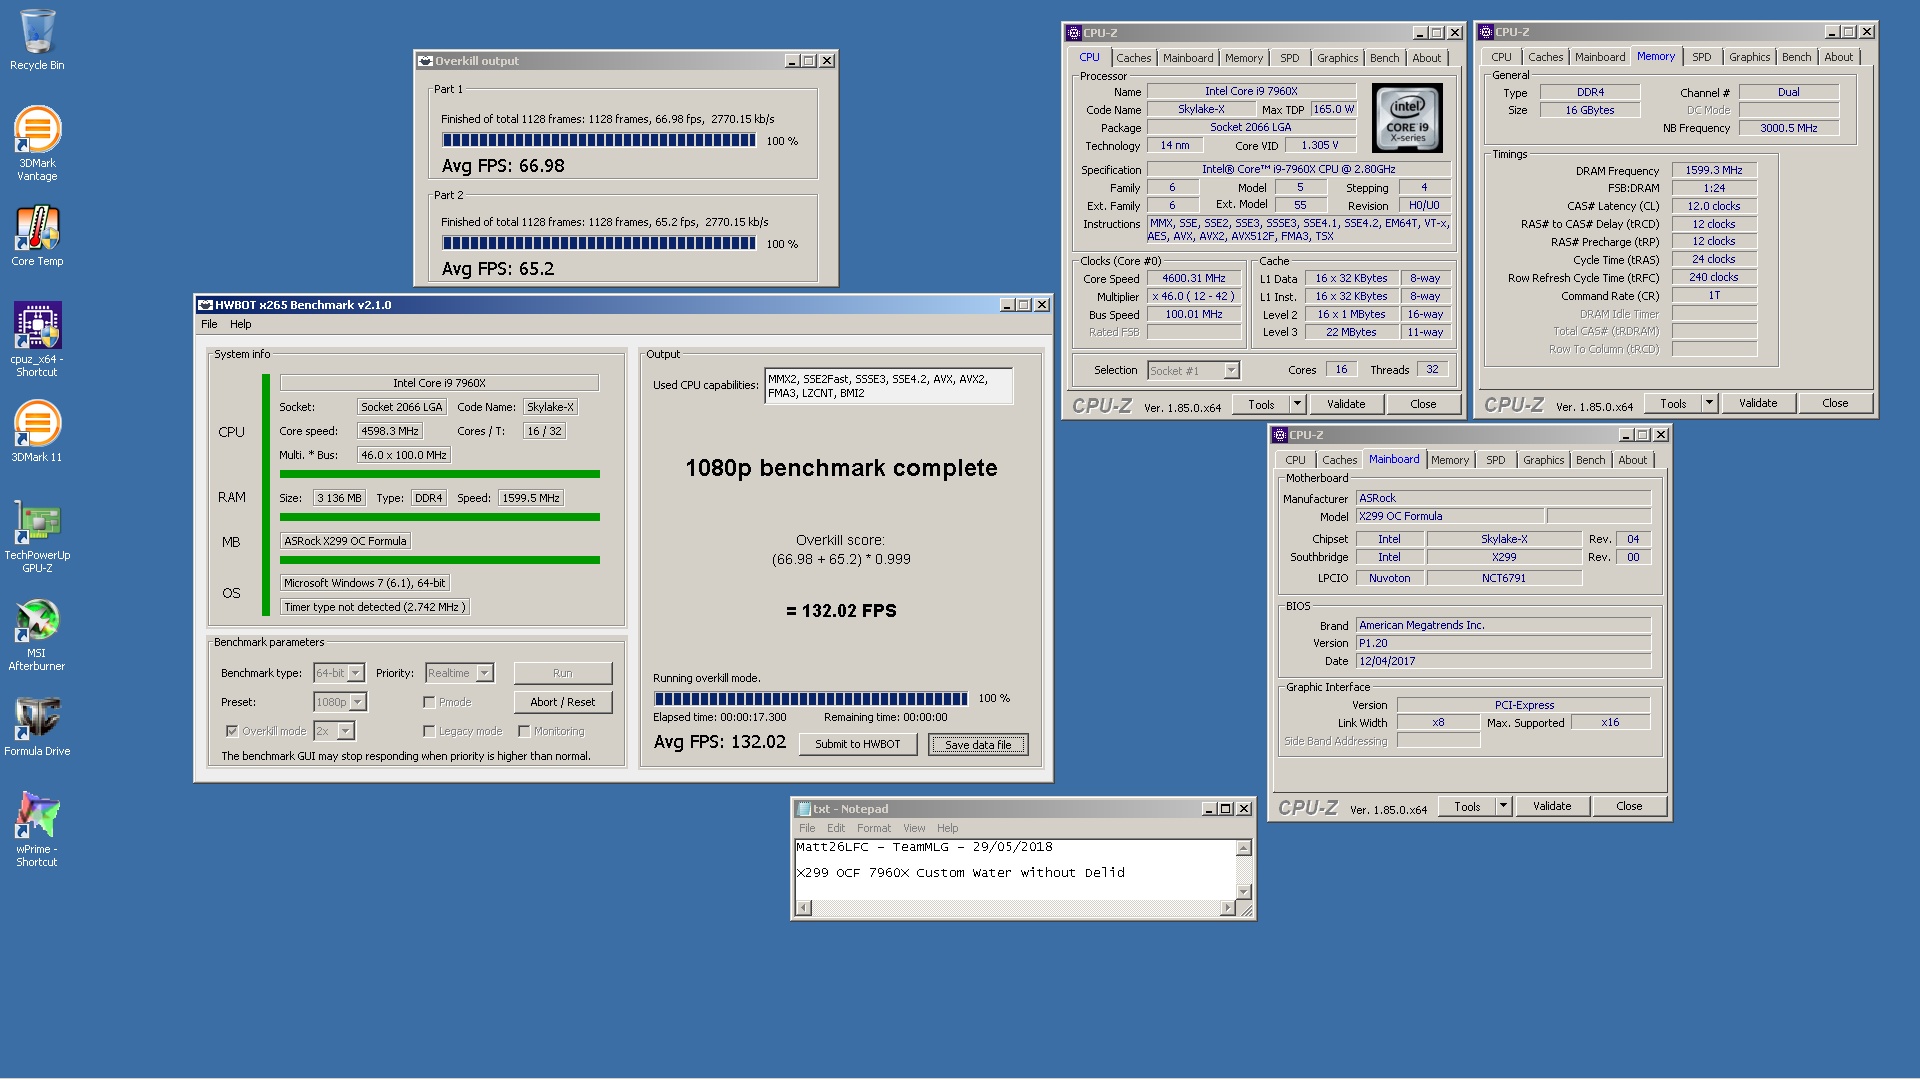
Task: Open Help menu in HWBOT benchmark
Action: point(241,324)
